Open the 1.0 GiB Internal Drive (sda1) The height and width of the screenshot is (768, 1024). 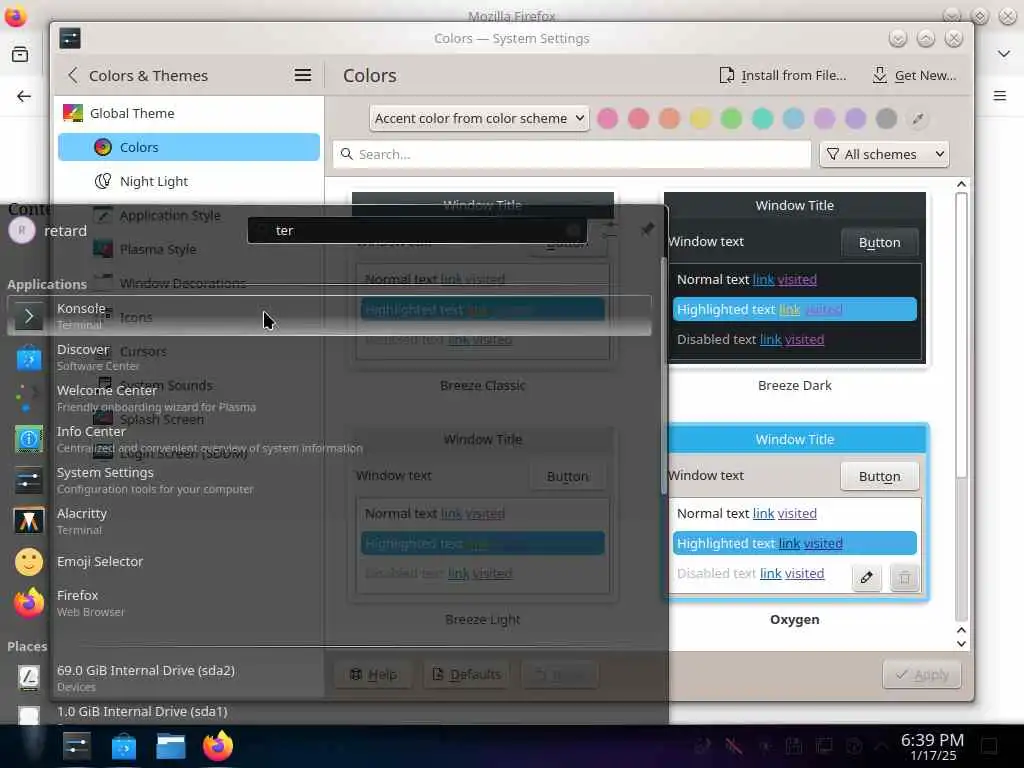point(329,713)
